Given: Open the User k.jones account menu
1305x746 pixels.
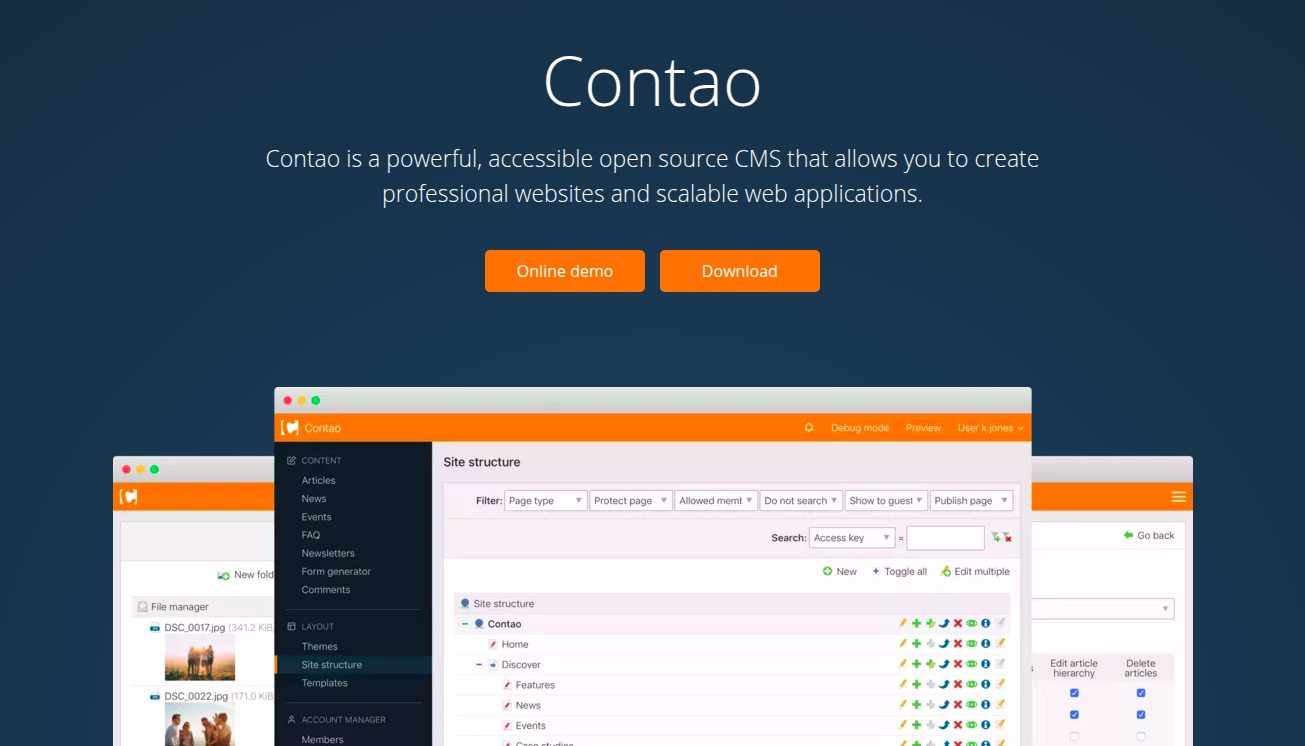Looking at the screenshot, I should point(991,428).
